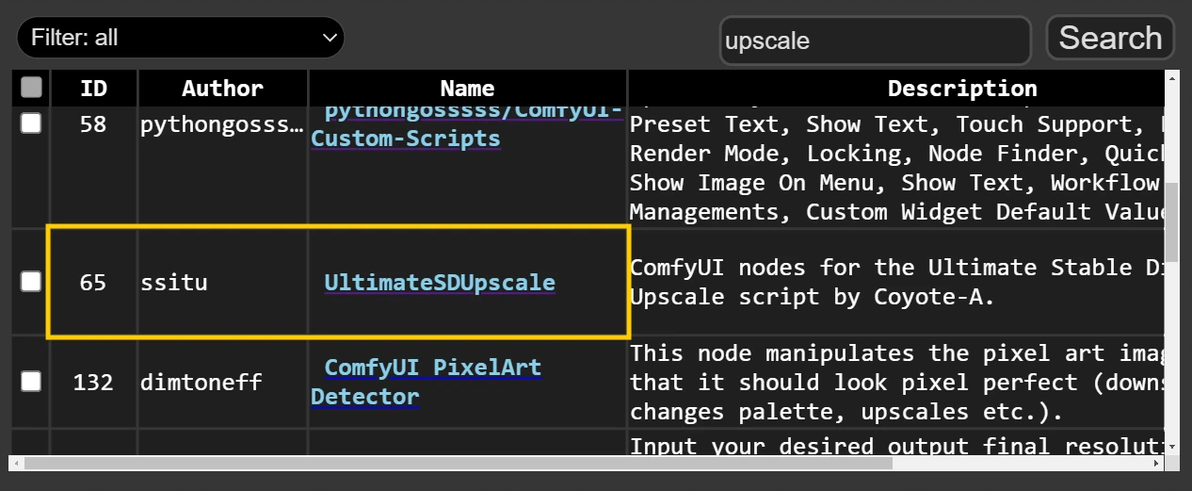
Task: Click the search field containing "upscale"
Action: point(874,41)
